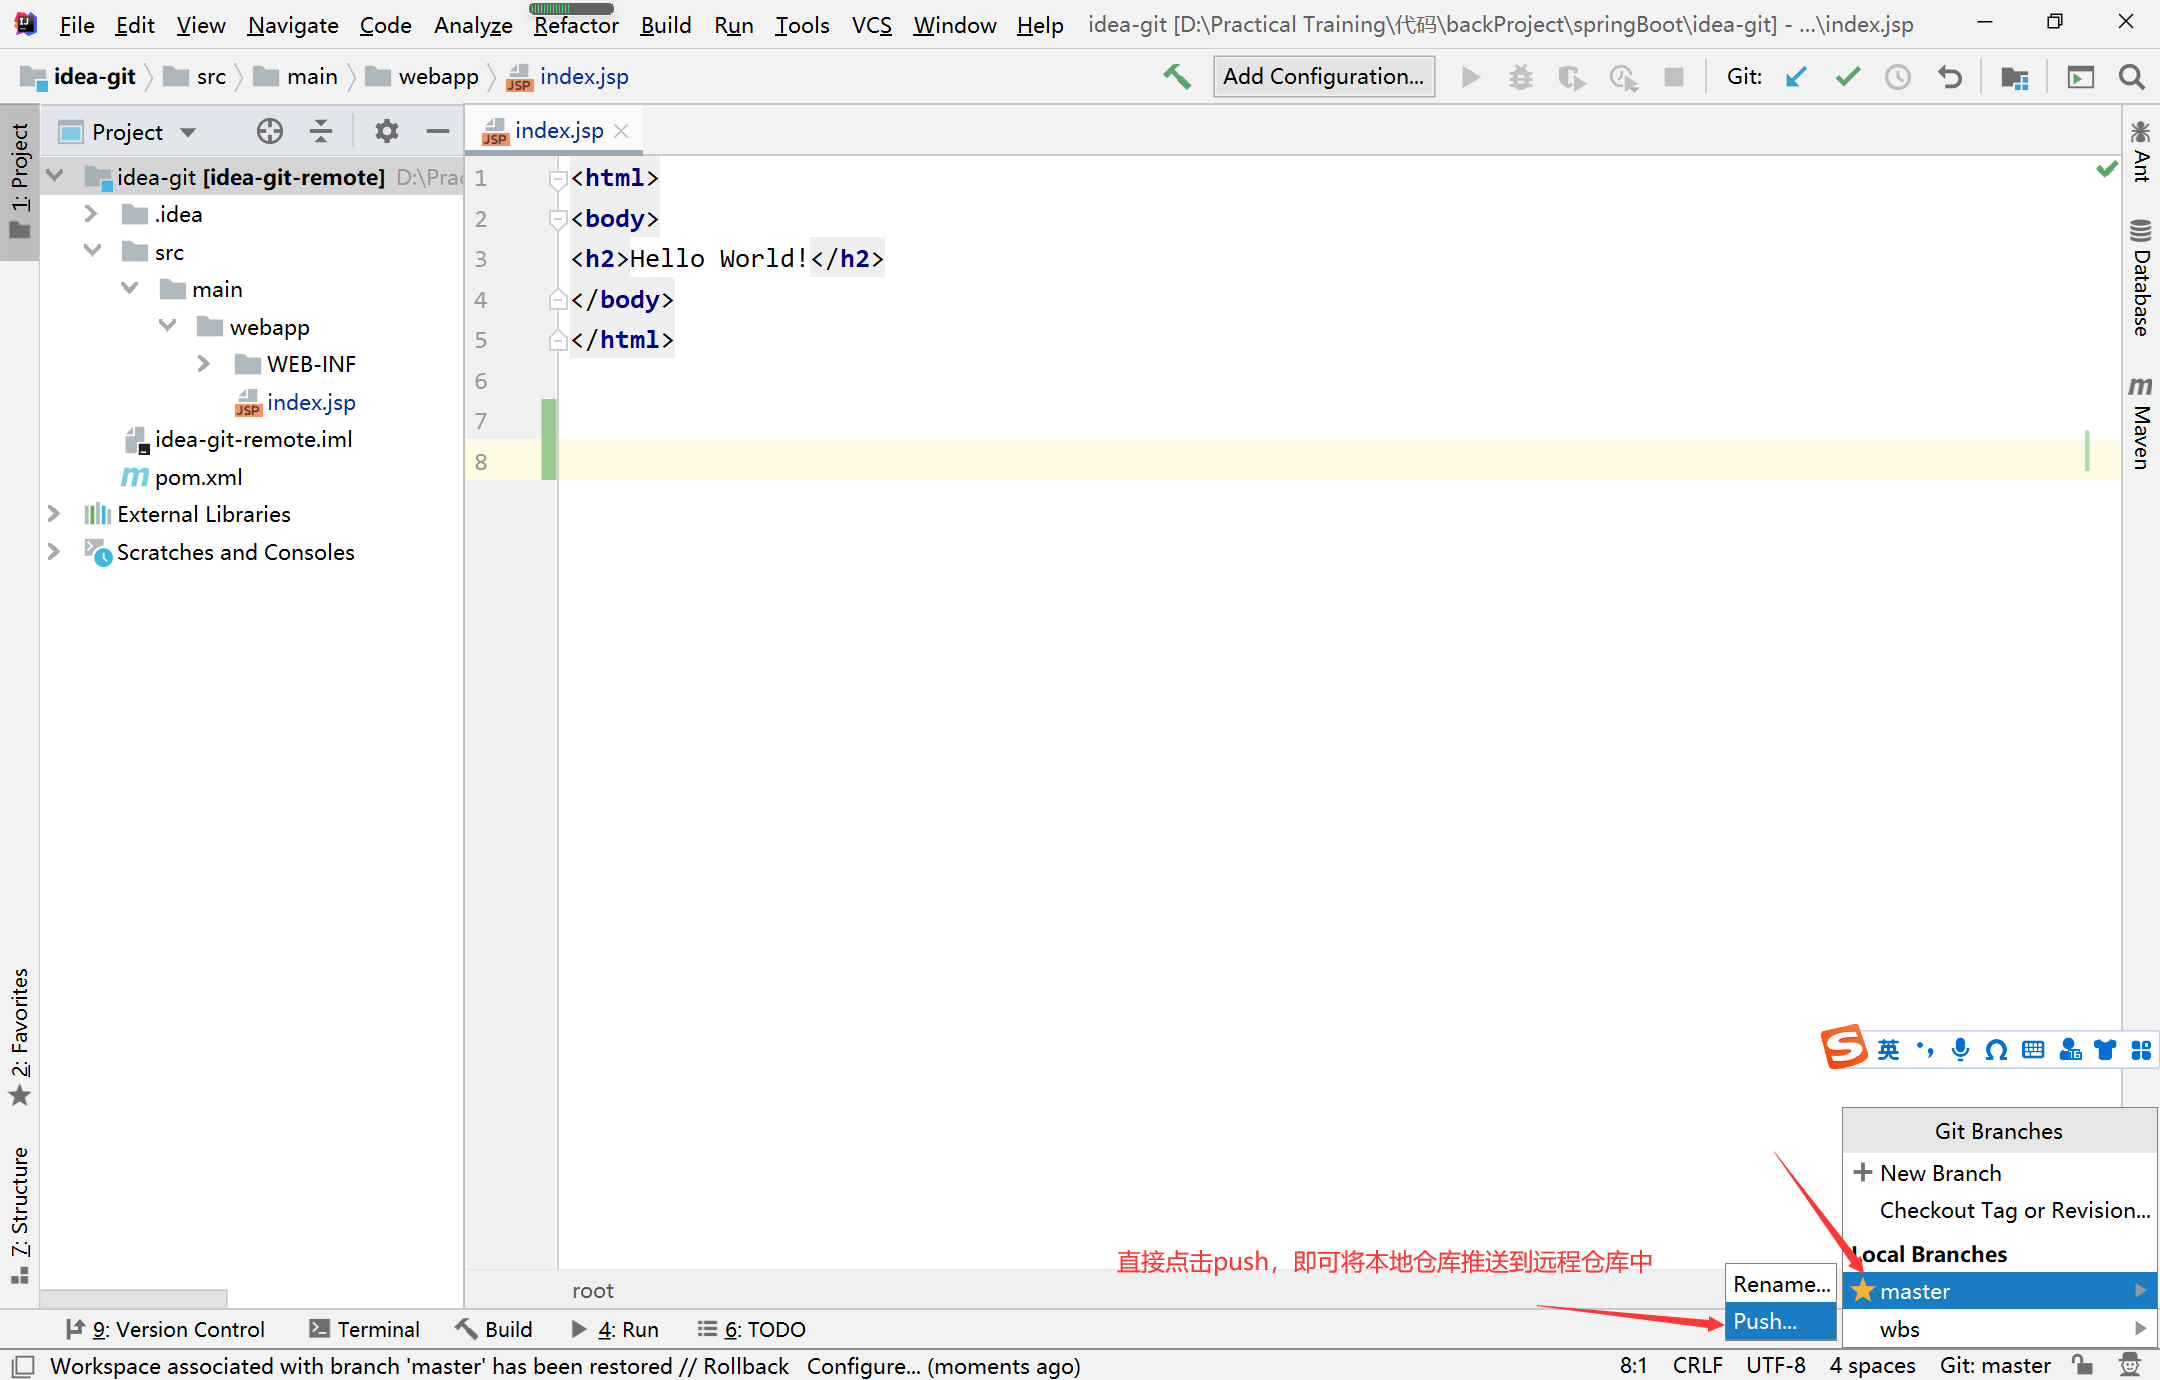Expand the WEB-INF folder
Screen dimensions: 2160x1380
(204, 364)
